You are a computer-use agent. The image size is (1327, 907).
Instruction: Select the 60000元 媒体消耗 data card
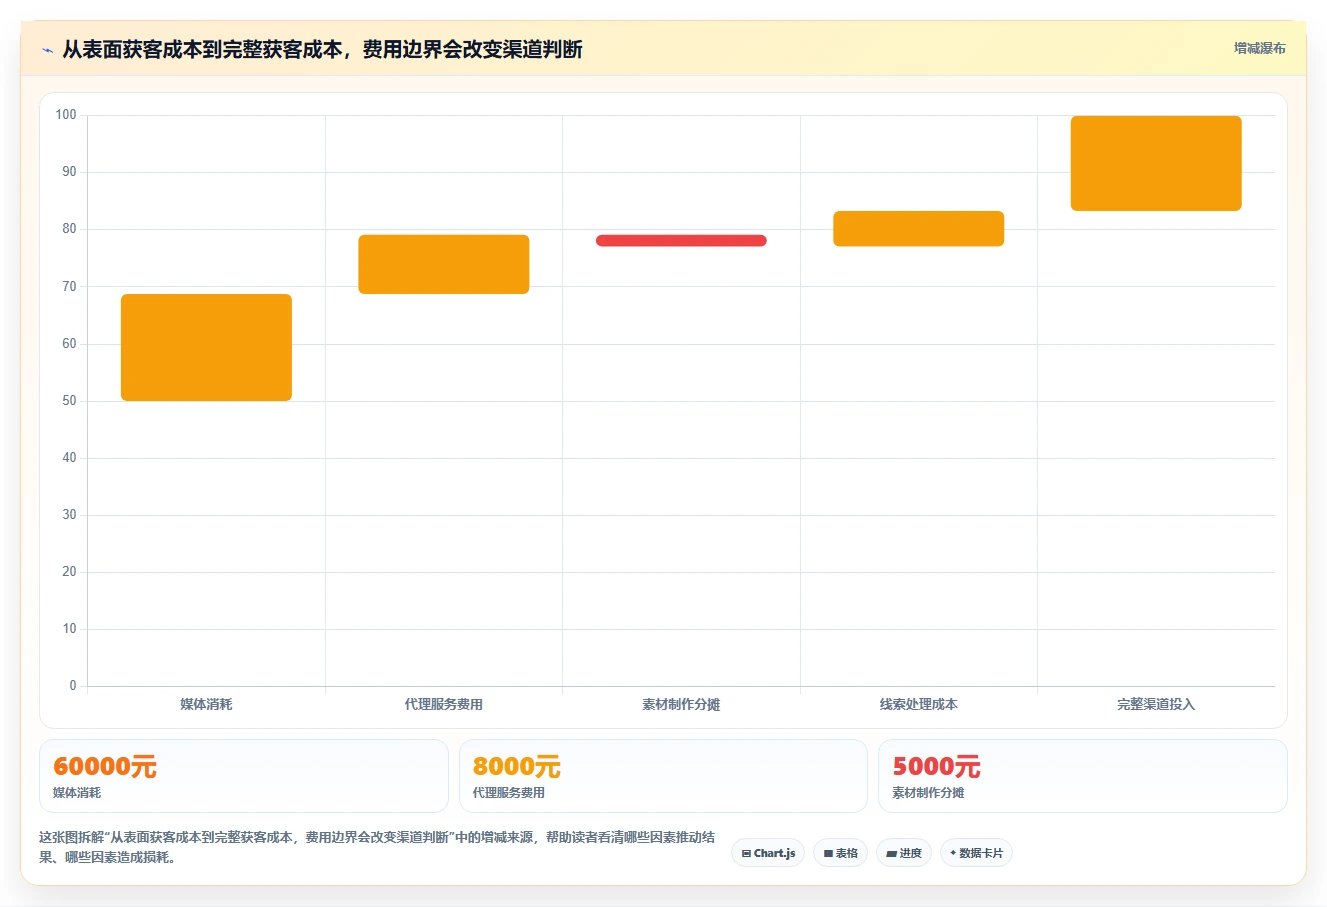[244, 776]
